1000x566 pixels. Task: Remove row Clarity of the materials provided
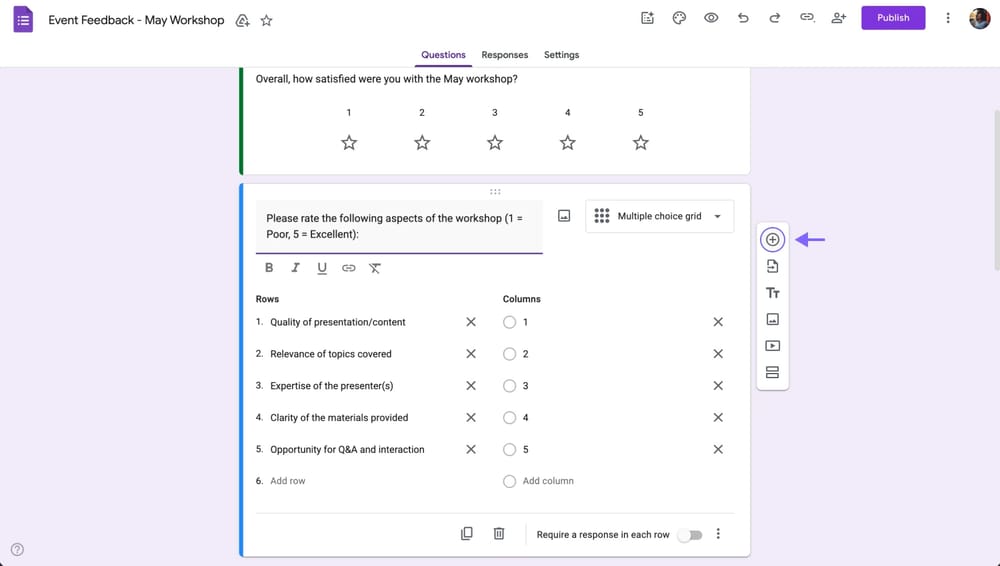(x=471, y=417)
